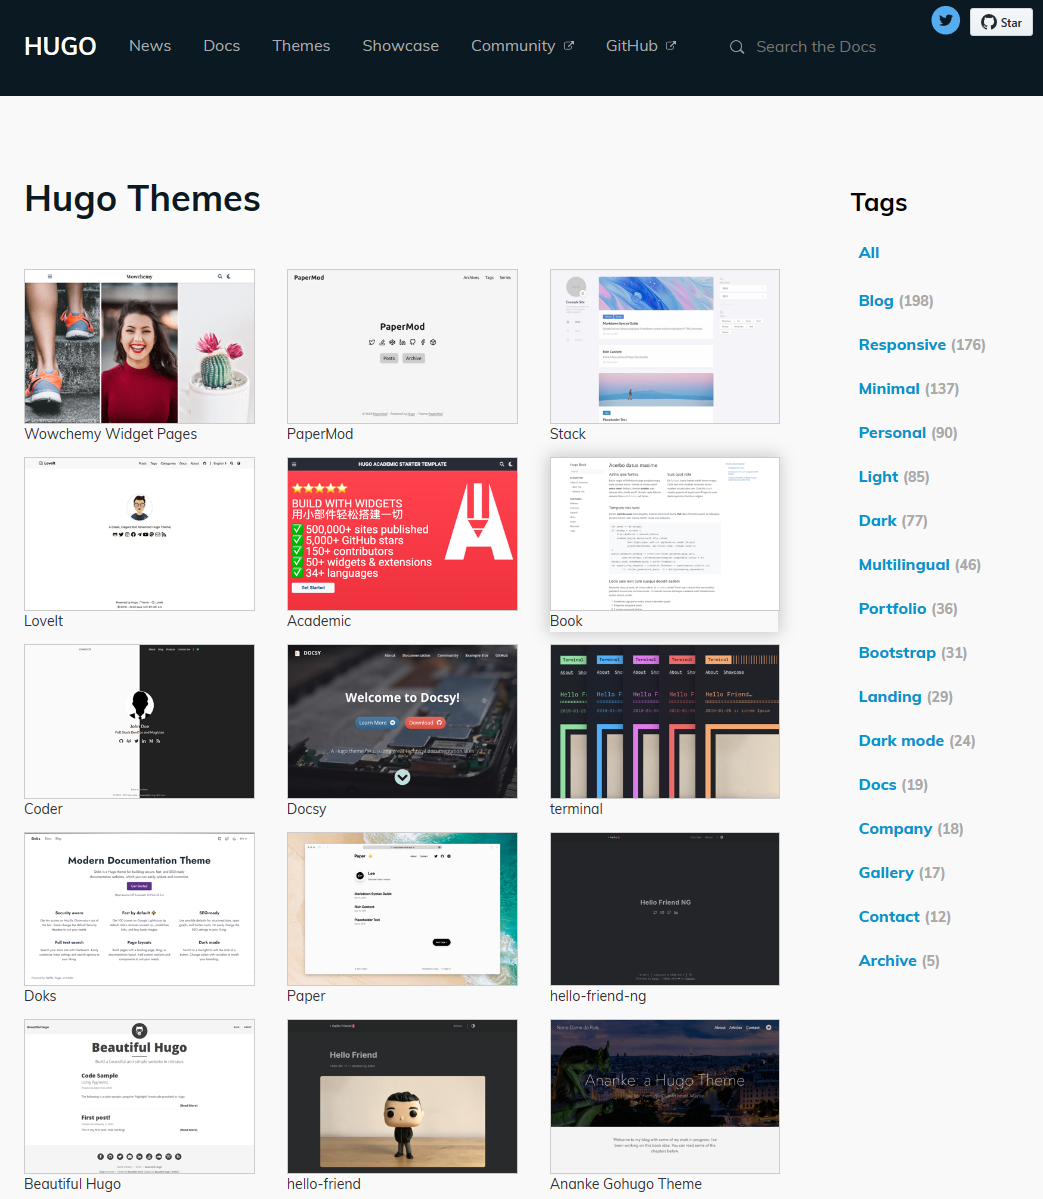The height and width of the screenshot is (1199, 1043).
Task: Click the terminal title below thumbnail
Action: coord(576,808)
